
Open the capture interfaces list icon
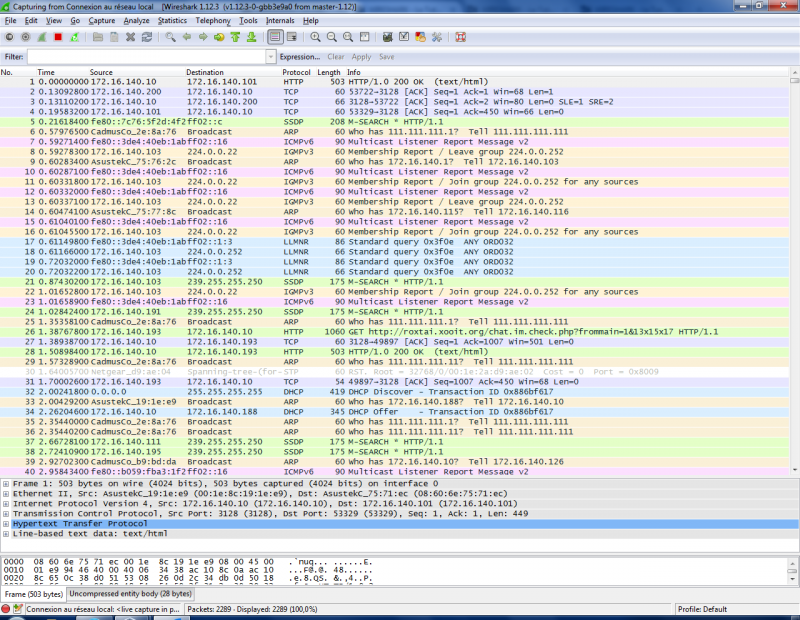(9, 37)
